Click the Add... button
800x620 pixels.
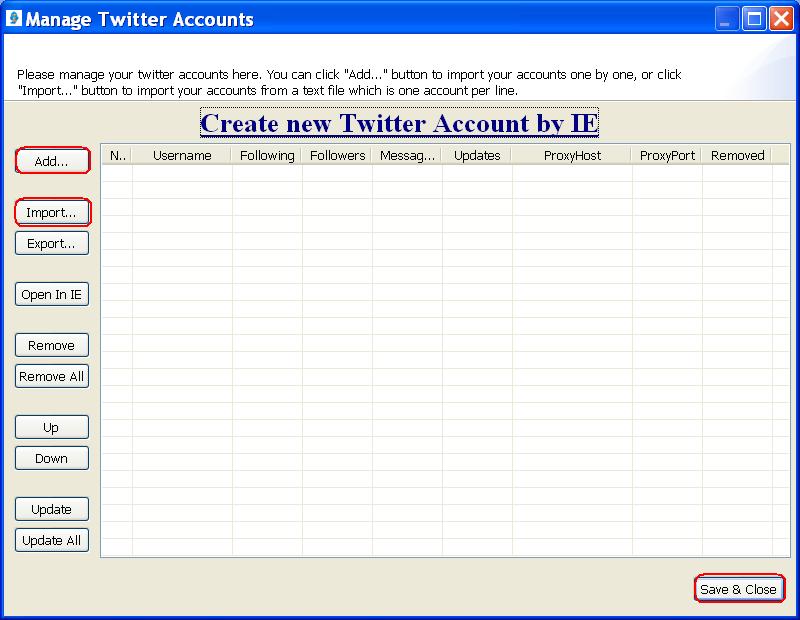click(x=52, y=161)
